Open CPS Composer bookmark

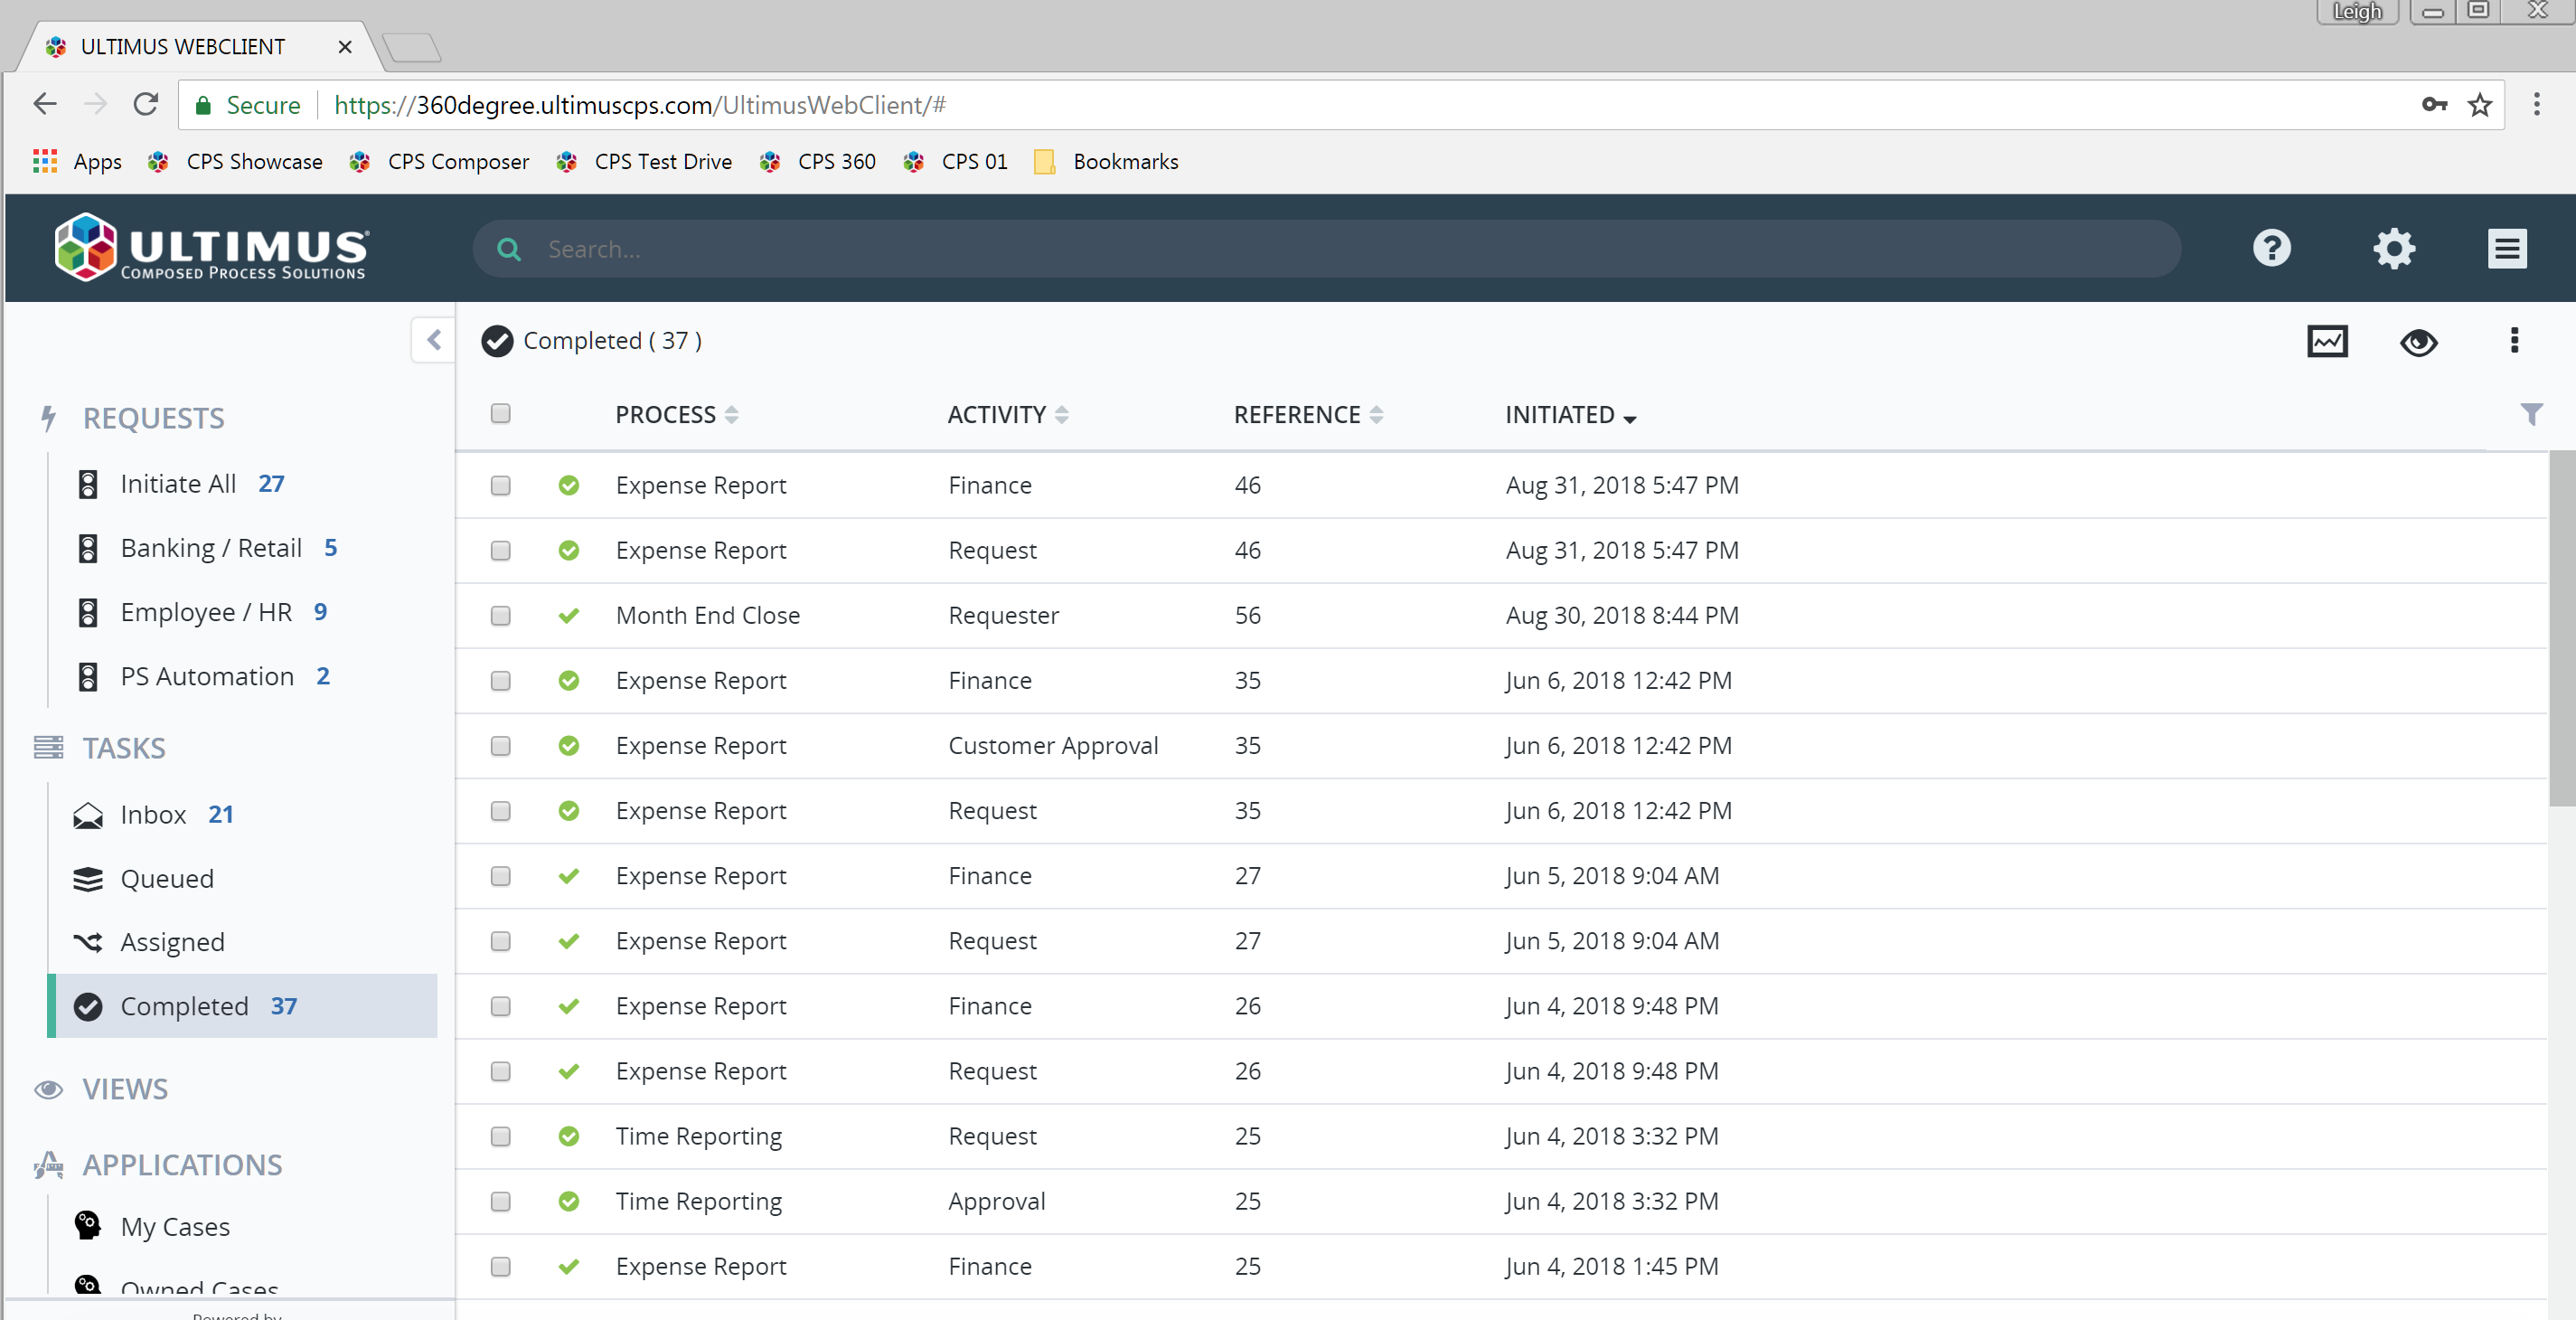point(440,162)
